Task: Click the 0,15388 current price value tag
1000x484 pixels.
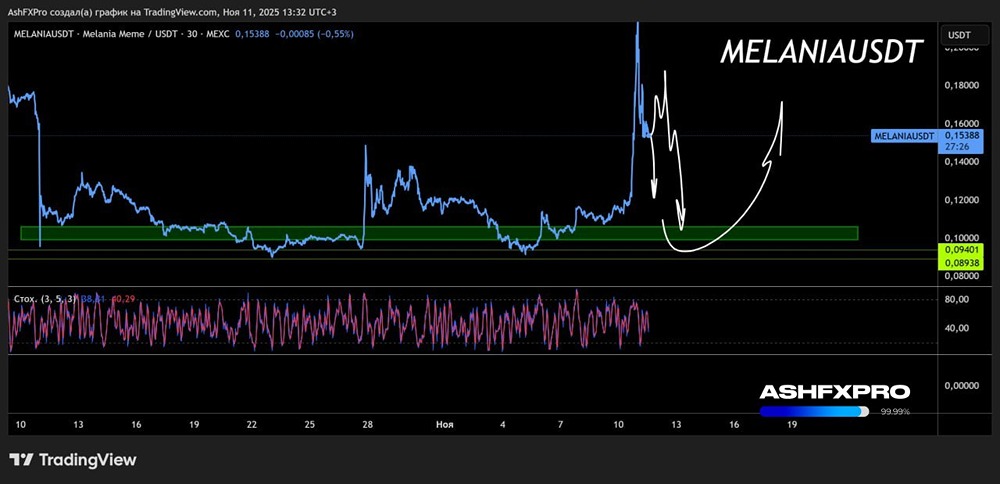Action: click(958, 134)
